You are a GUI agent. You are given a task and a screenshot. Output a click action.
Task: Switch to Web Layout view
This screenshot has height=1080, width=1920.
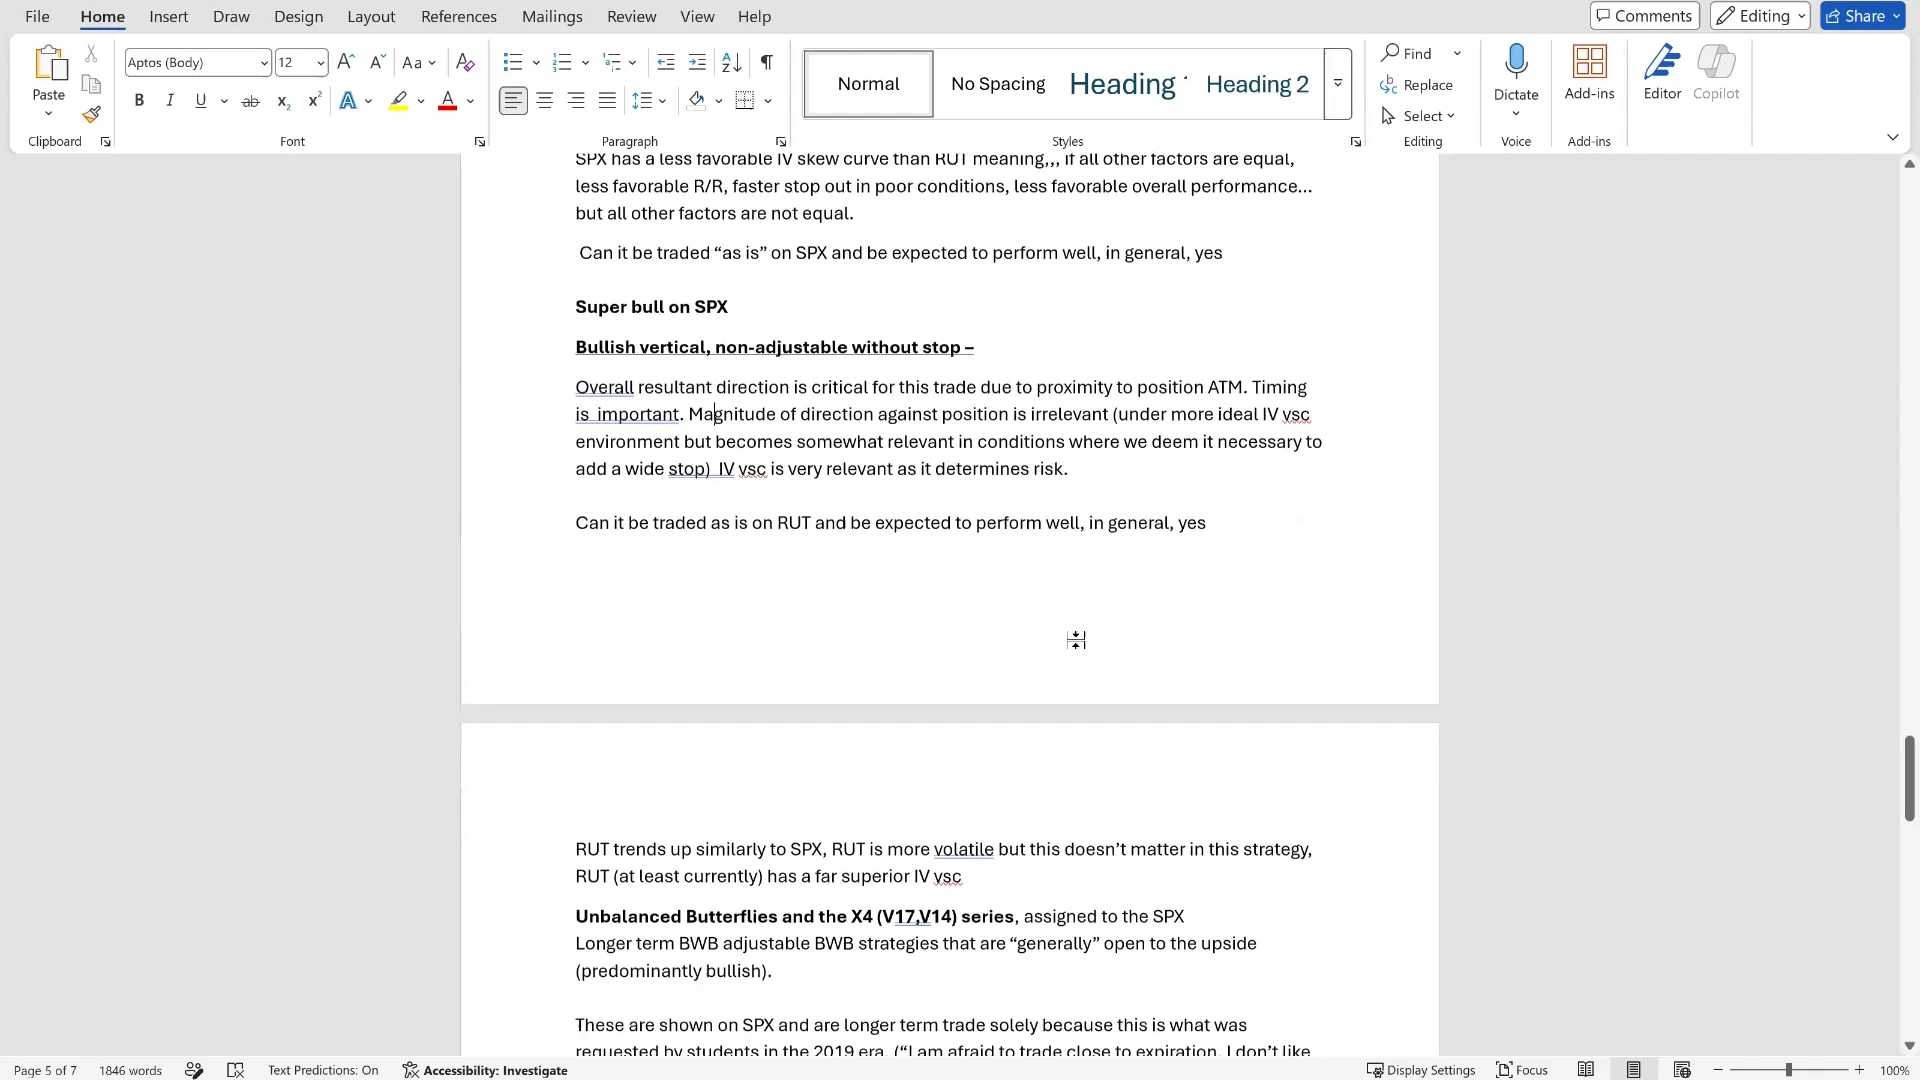[1682, 1070]
